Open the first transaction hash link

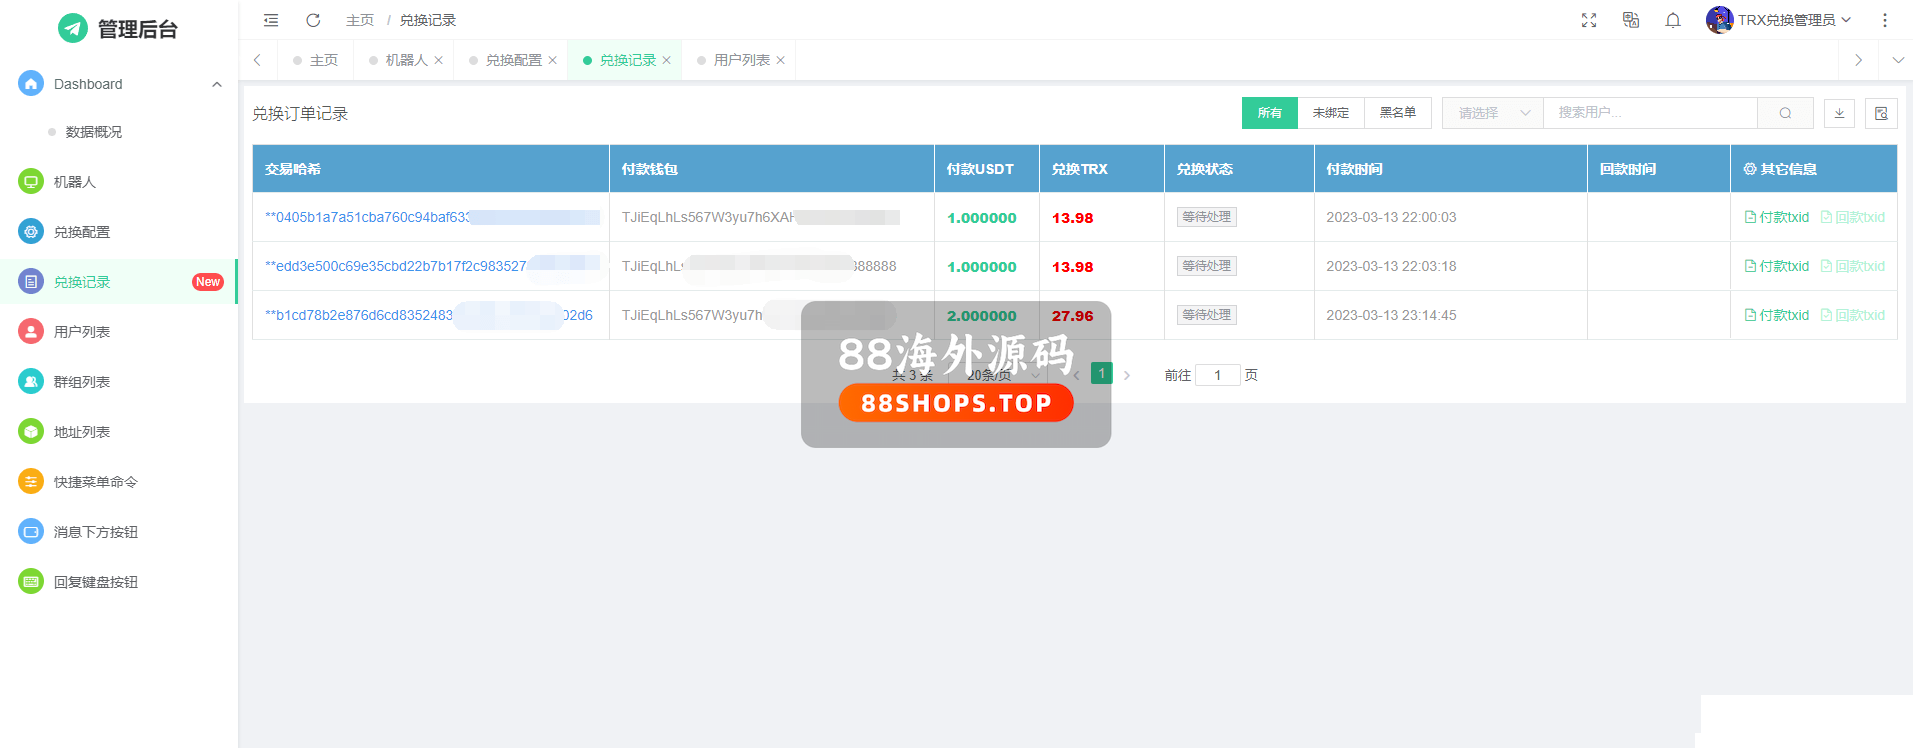click(367, 217)
